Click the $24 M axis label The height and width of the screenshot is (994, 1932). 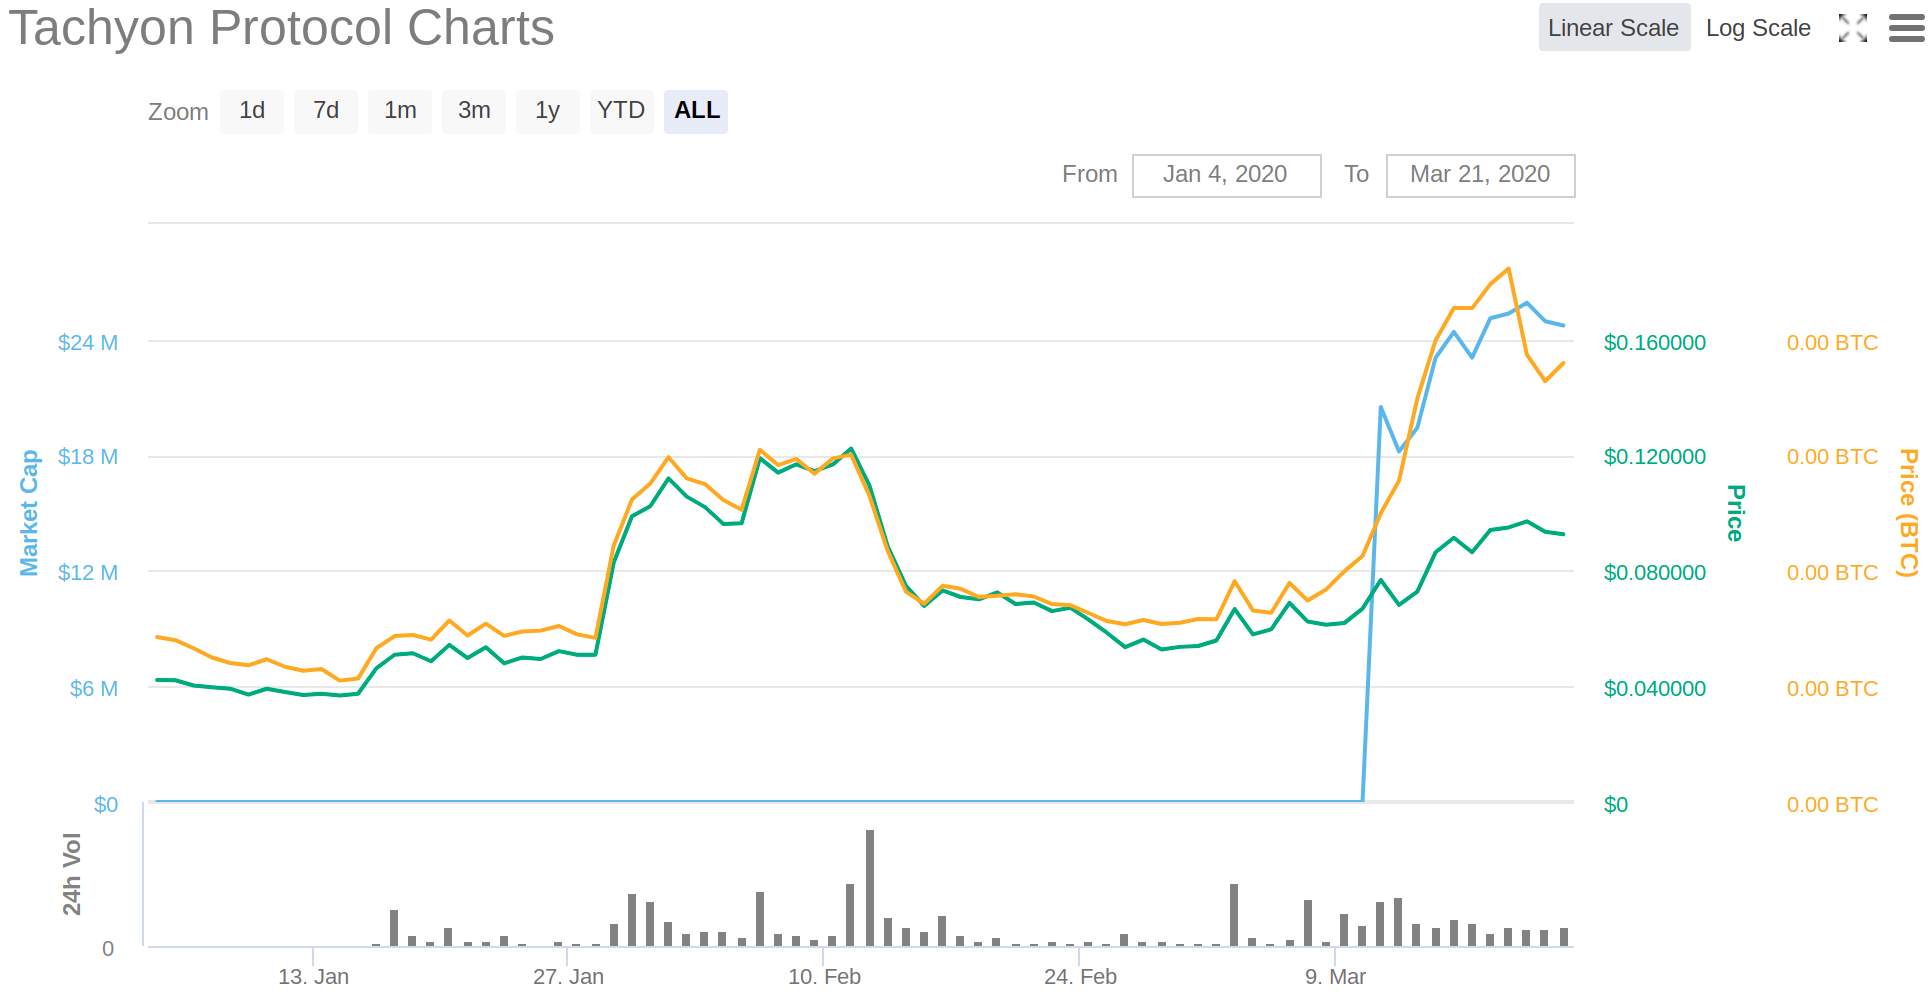pyautogui.click(x=88, y=343)
